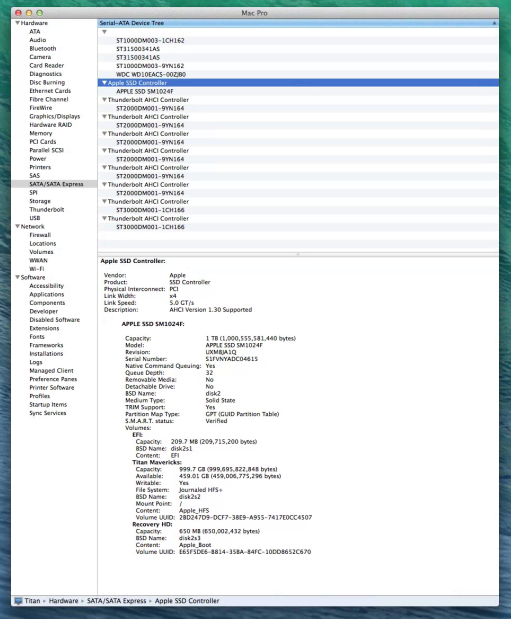Click the Serial-ATA Device Tree column header
511x619 pixels.
click(298, 23)
